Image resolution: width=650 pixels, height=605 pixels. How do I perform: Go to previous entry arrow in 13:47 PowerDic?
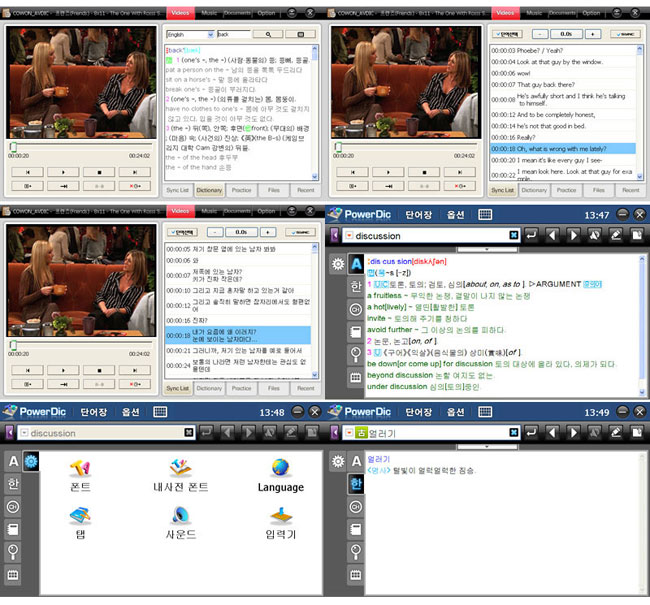(x=552, y=235)
